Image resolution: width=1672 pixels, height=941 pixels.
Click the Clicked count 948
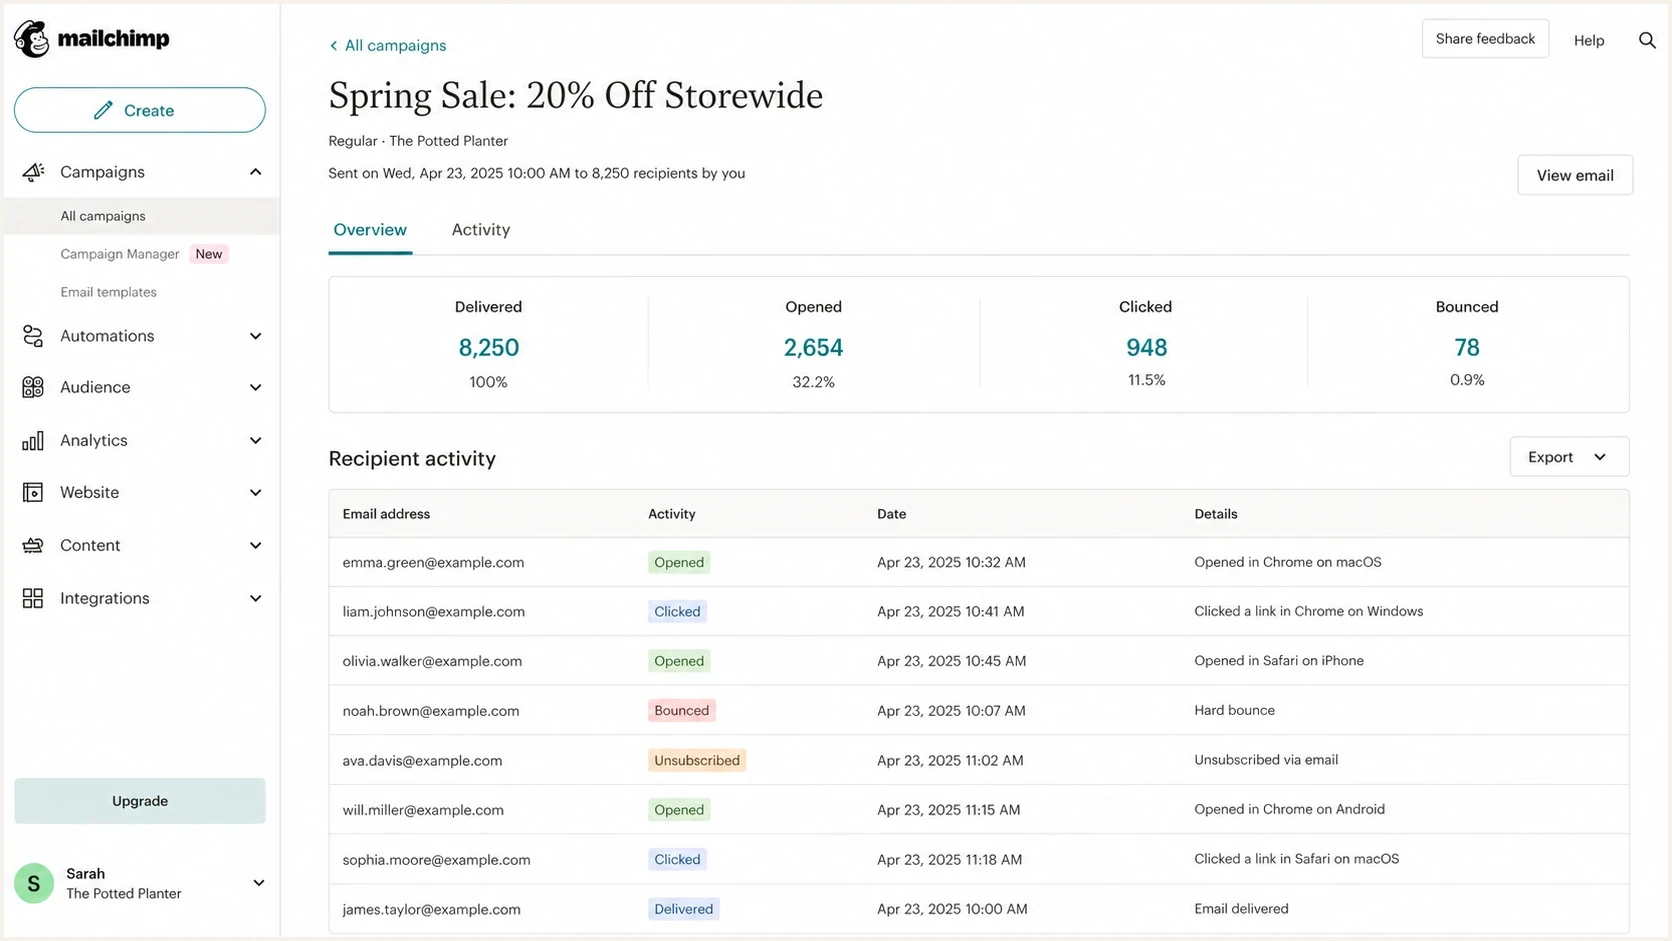pyautogui.click(x=1146, y=348)
